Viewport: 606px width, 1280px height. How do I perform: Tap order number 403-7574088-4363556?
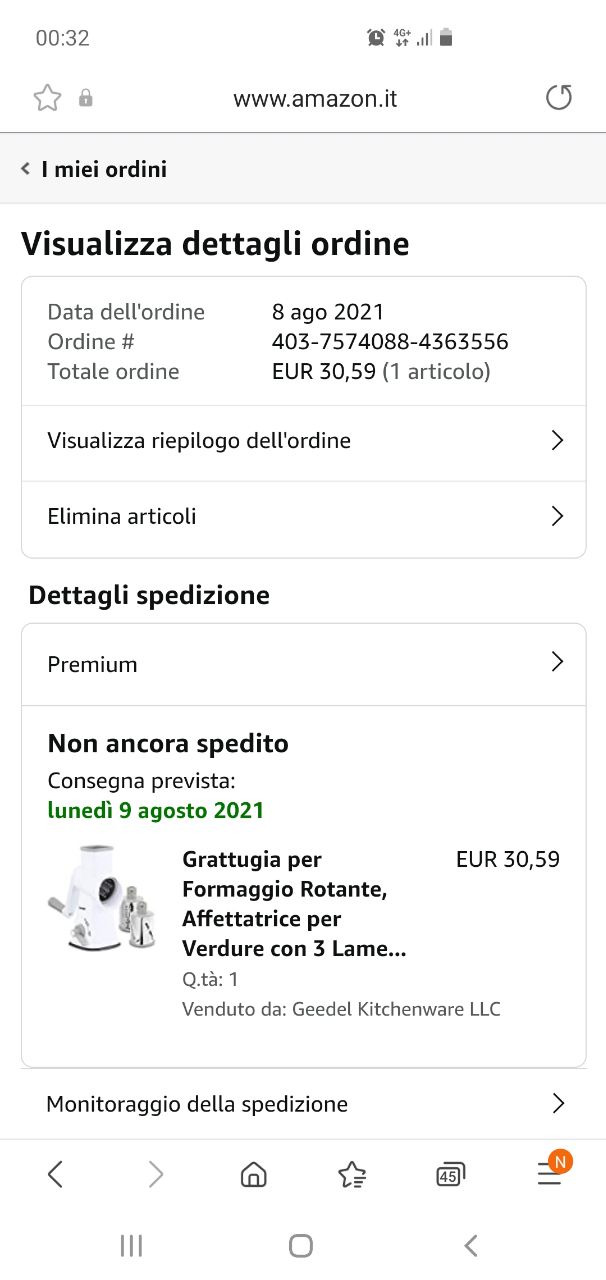(x=390, y=342)
